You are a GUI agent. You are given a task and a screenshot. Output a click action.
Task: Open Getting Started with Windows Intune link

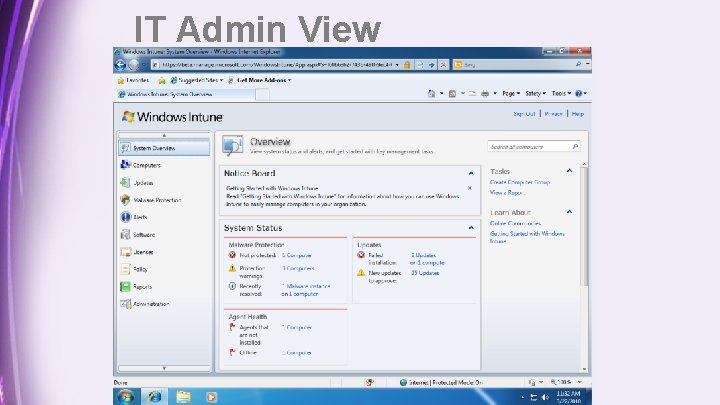[527, 237]
